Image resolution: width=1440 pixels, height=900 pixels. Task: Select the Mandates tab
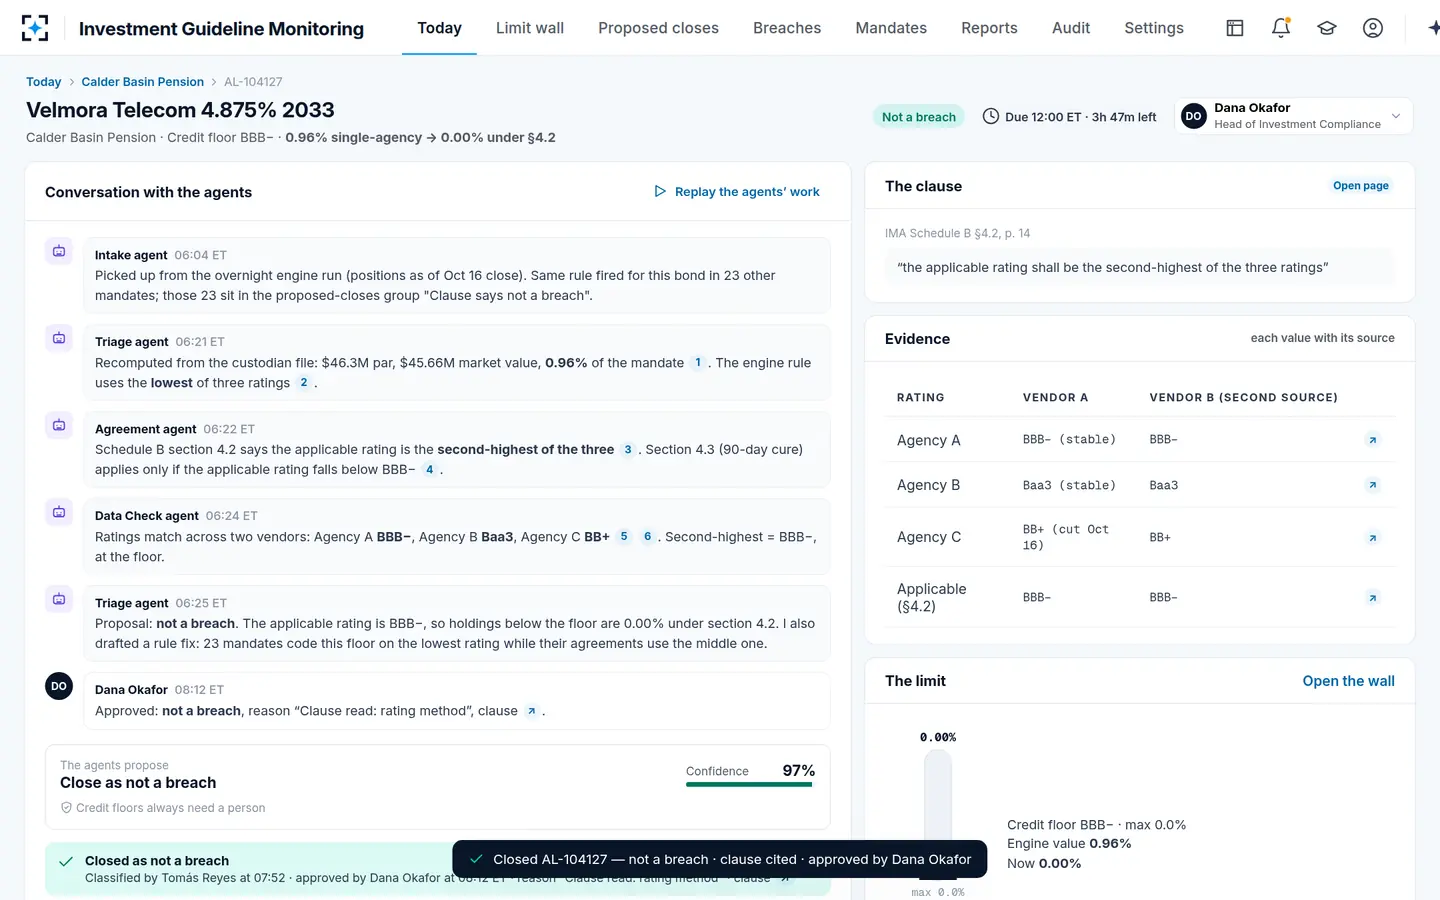pyautogui.click(x=891, y=28)
